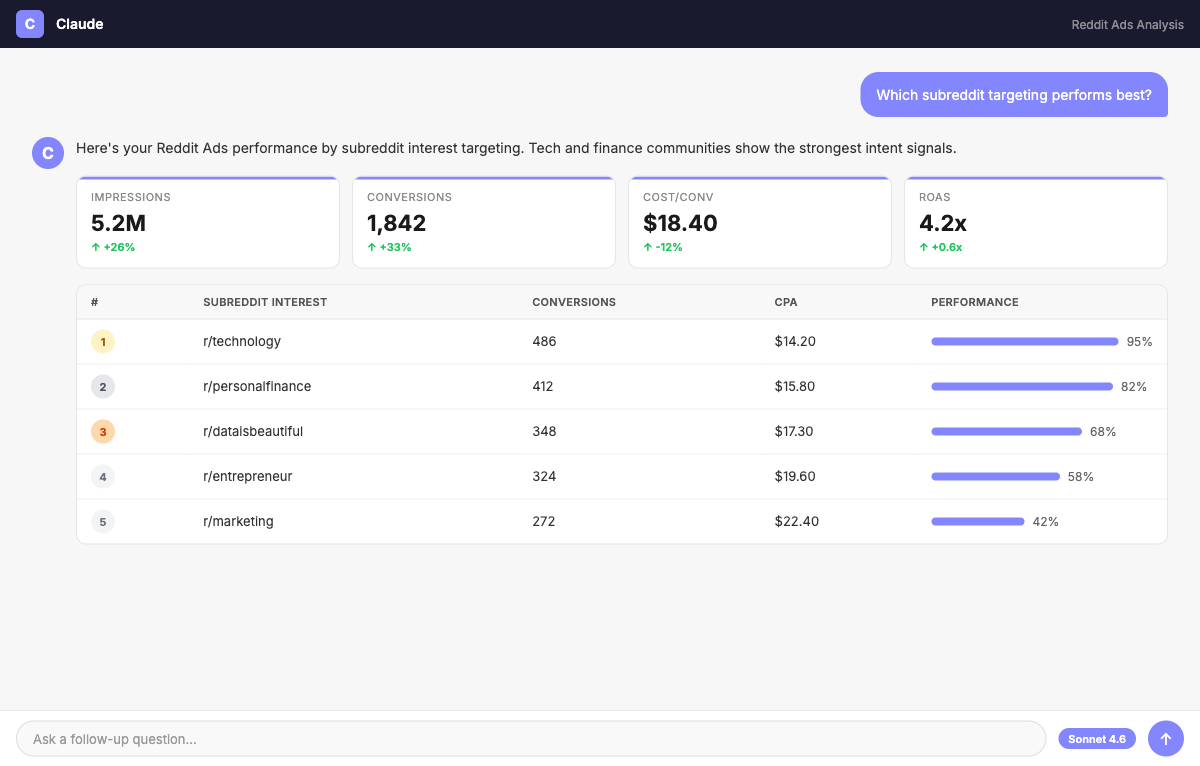Image resolution: width=1200 pixels, height=766 pixels.
Task: Click the Reddit Ads Analysis title
Action: point(1127,24)
